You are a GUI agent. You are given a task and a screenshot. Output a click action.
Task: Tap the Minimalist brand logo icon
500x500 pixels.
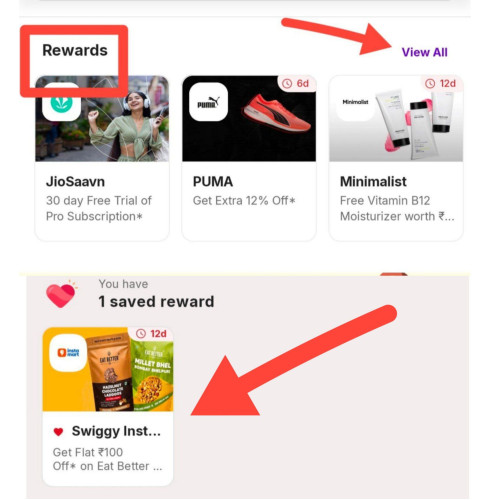point(355,102)
